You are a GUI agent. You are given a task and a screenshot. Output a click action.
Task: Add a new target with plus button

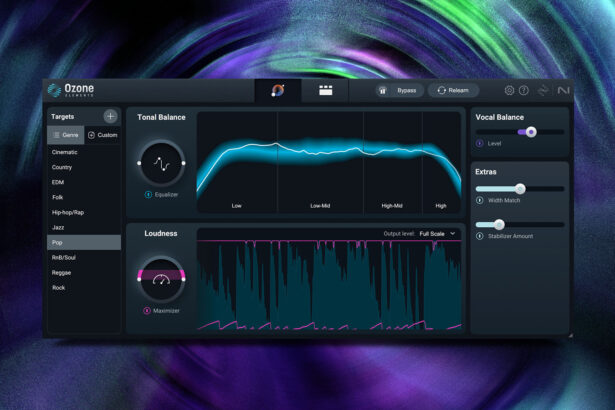110,116
